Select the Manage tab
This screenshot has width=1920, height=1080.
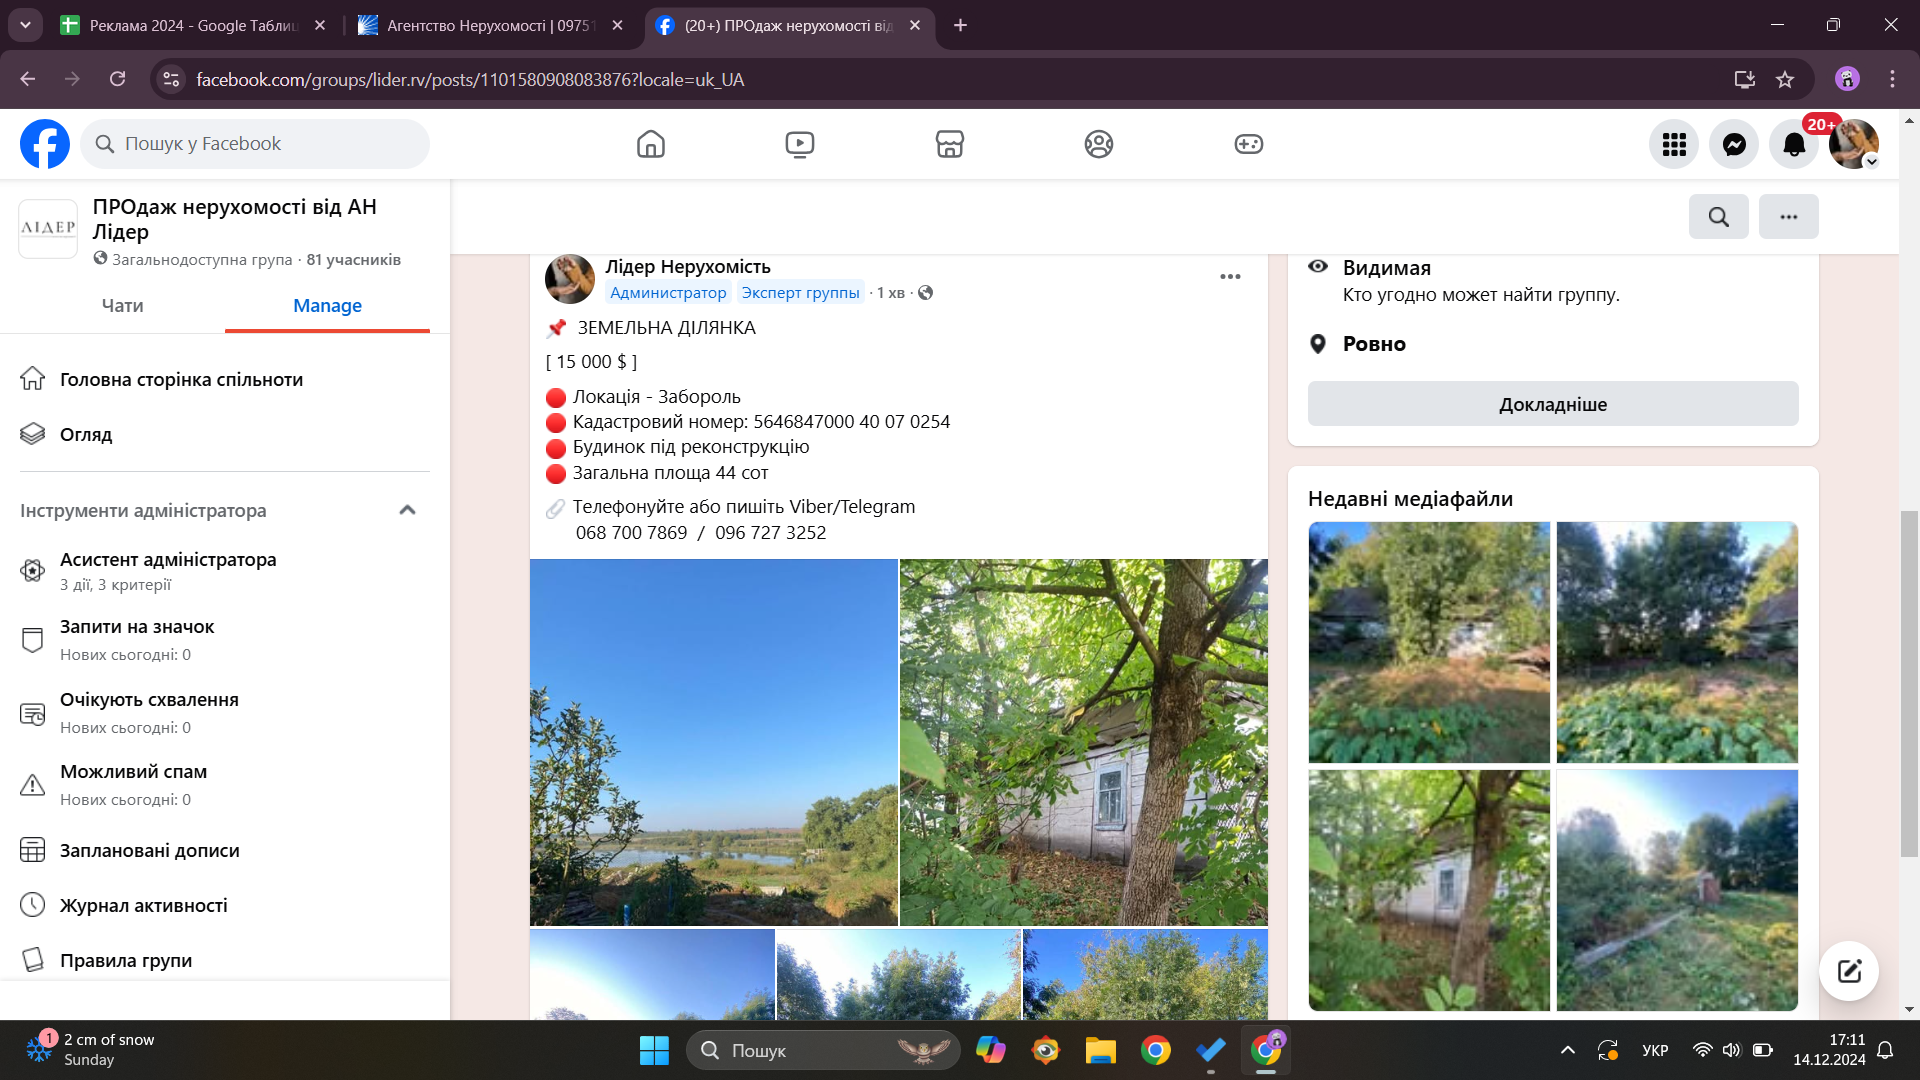327,305
